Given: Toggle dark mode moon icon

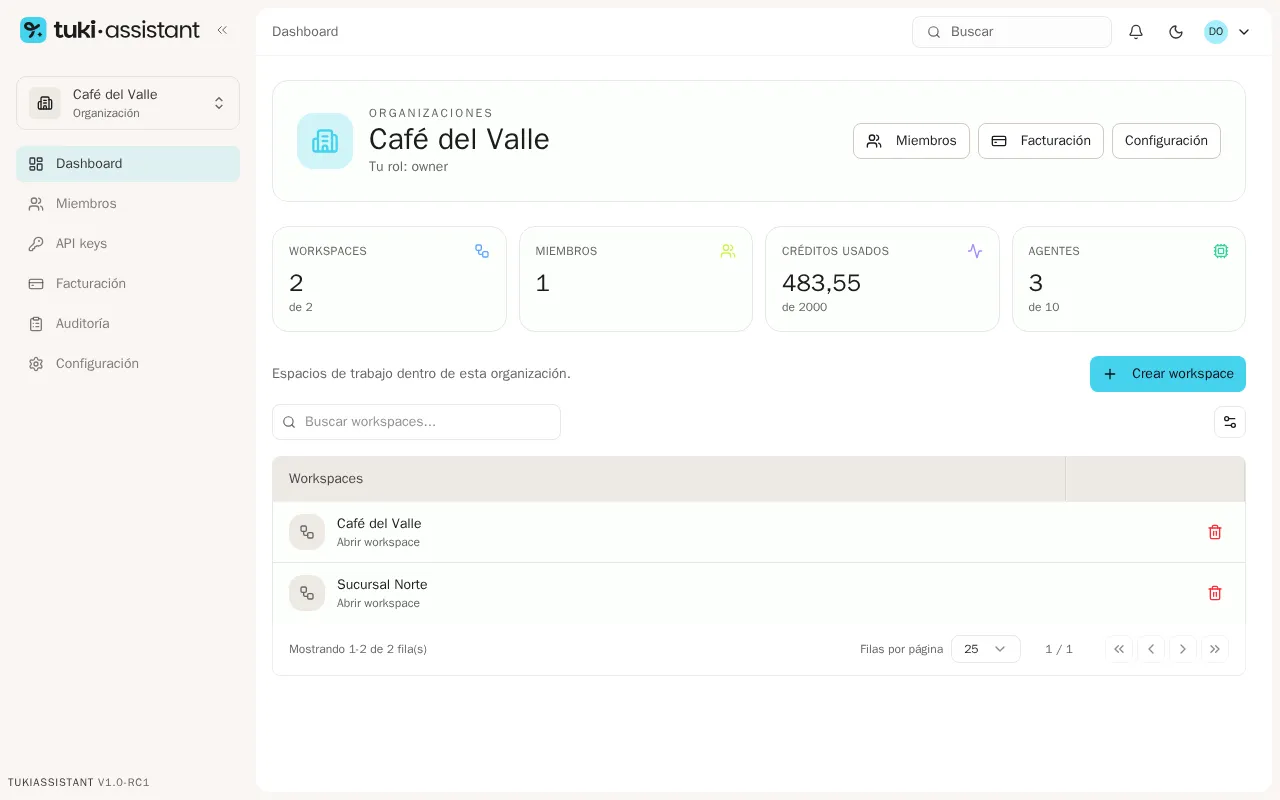Looking at the screenshot, I should click(x=1176, y=32).
